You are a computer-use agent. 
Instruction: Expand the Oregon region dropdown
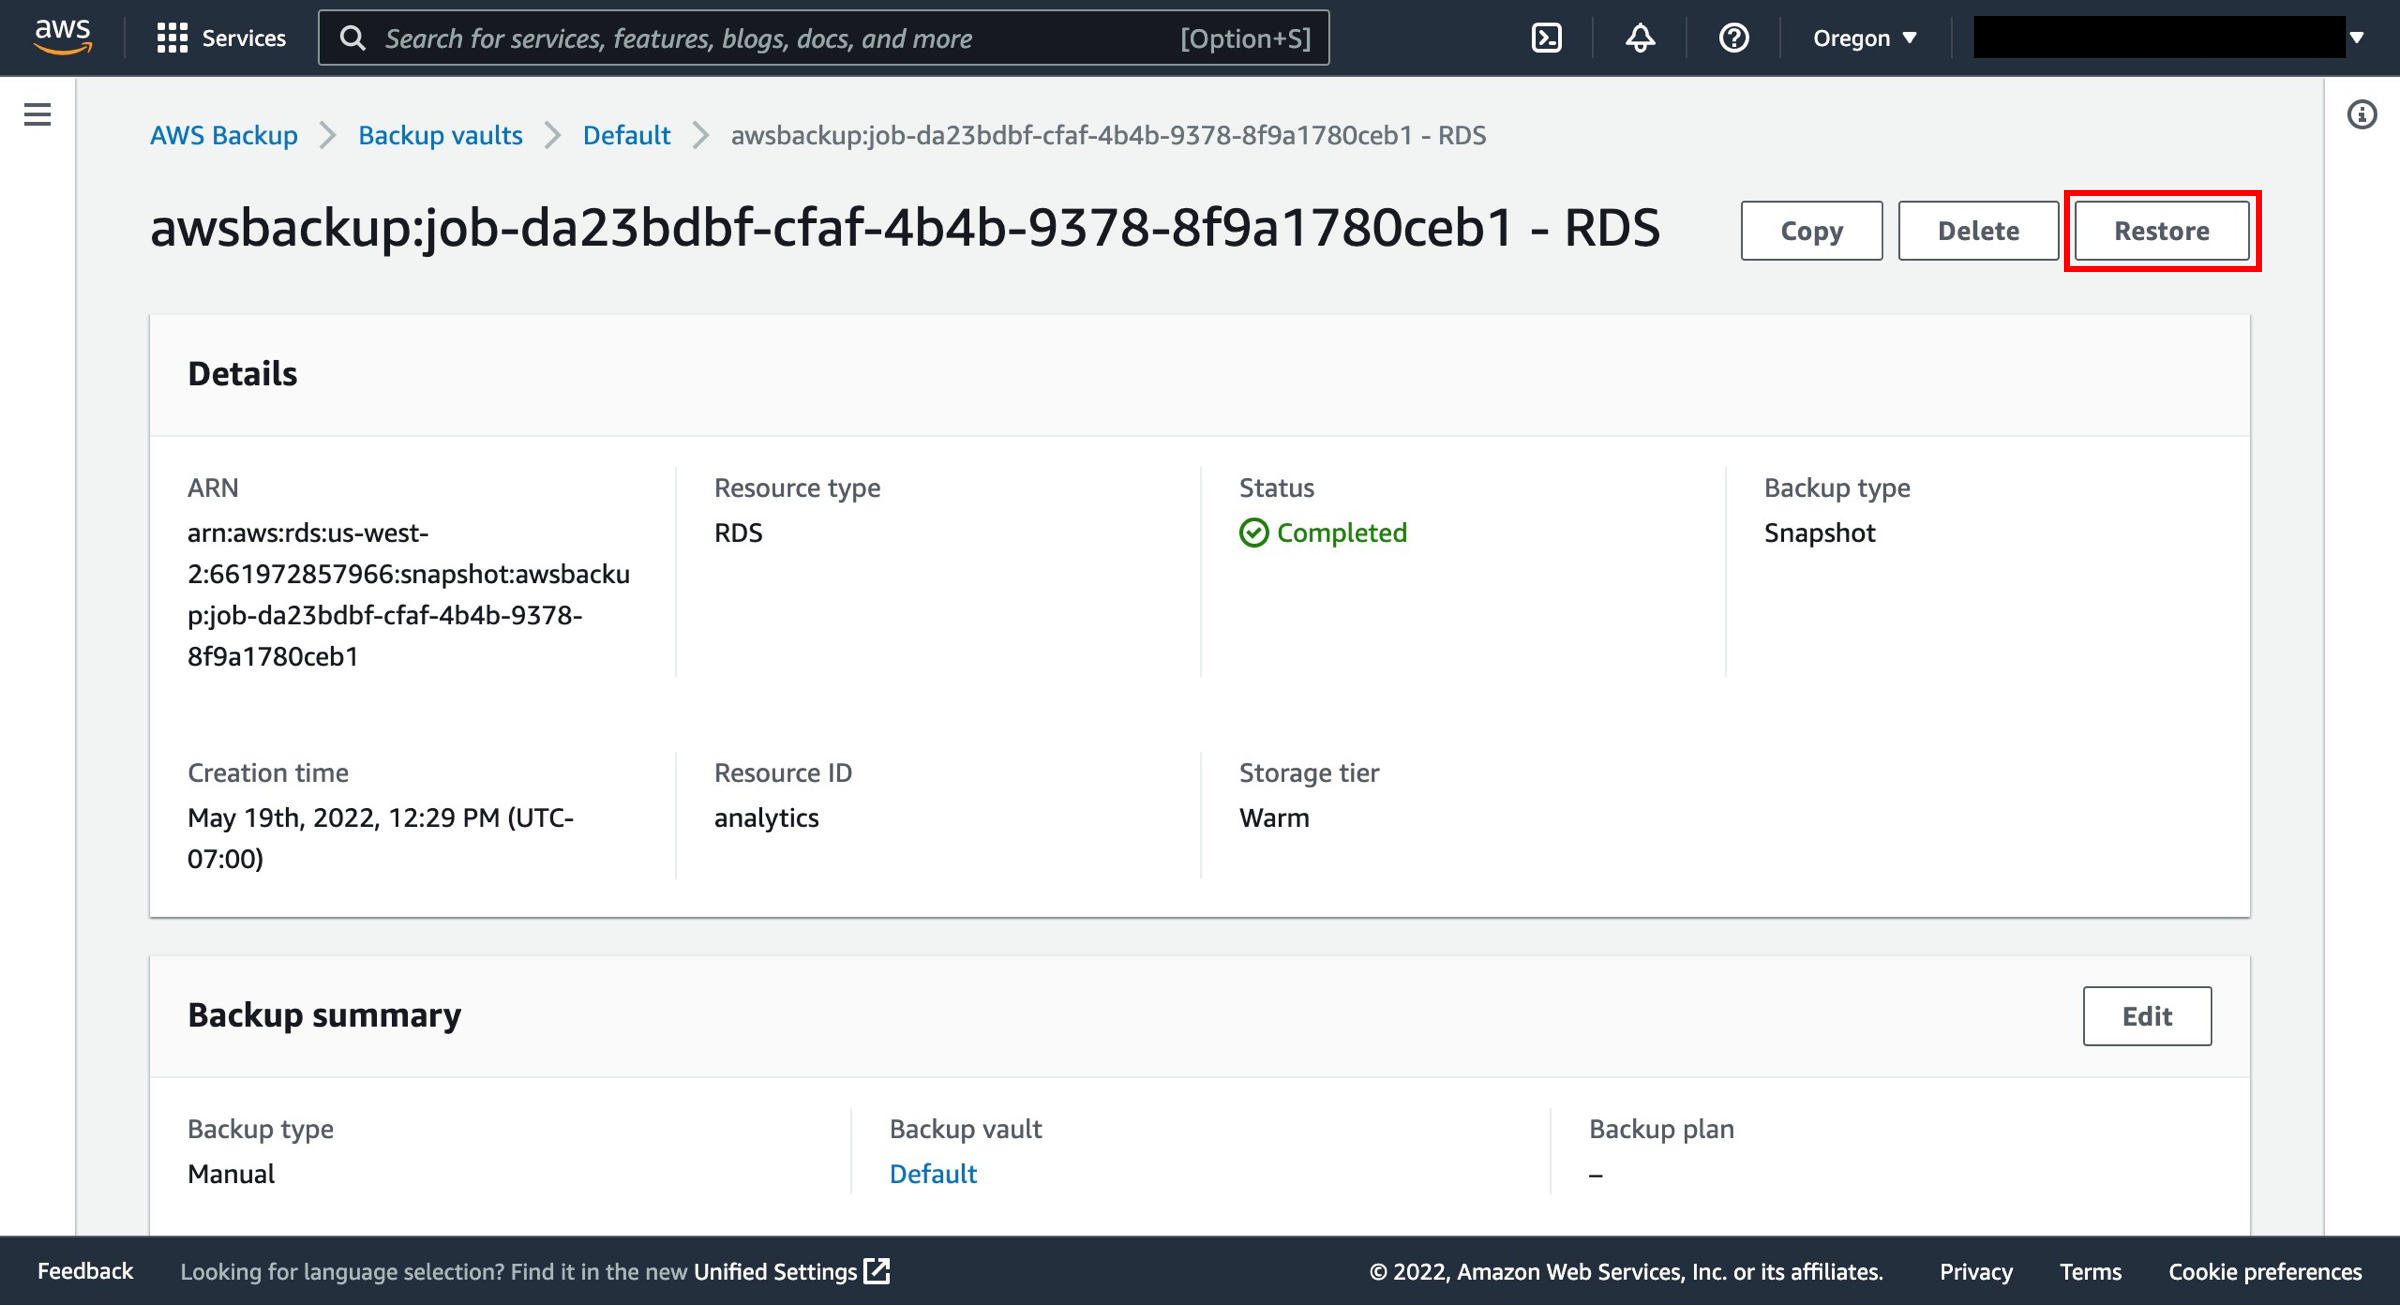(x=1864, y=38)
